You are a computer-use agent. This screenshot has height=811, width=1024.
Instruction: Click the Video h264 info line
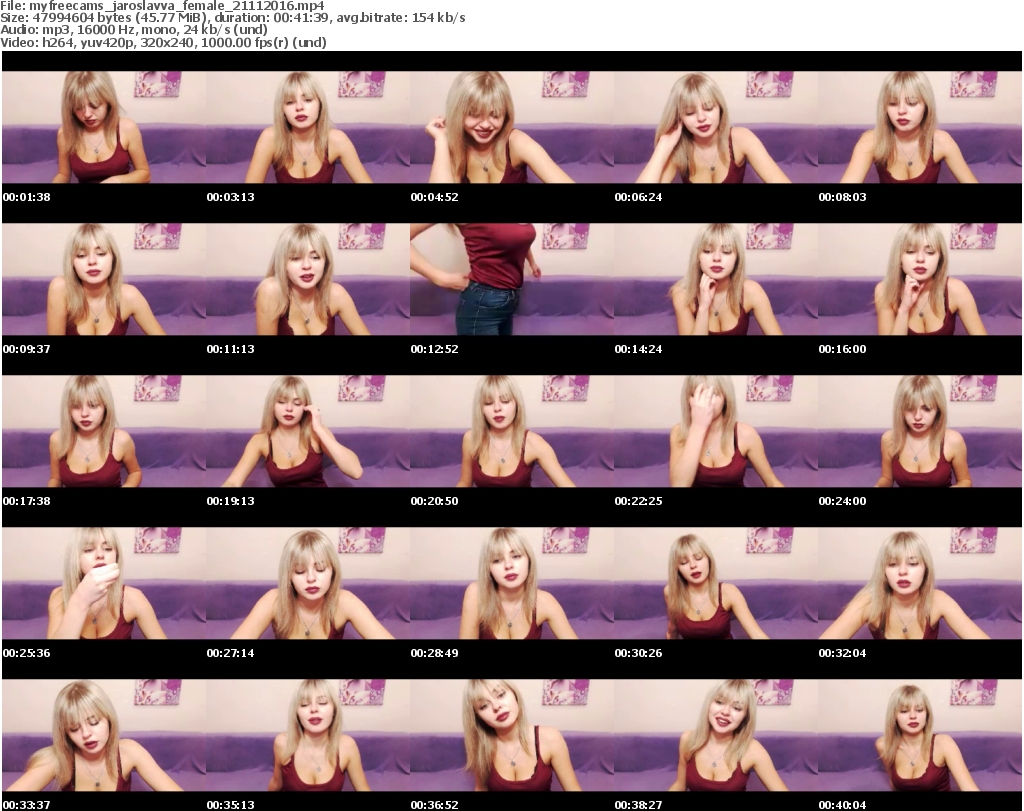pyautogui.click(x=163, y=42)
